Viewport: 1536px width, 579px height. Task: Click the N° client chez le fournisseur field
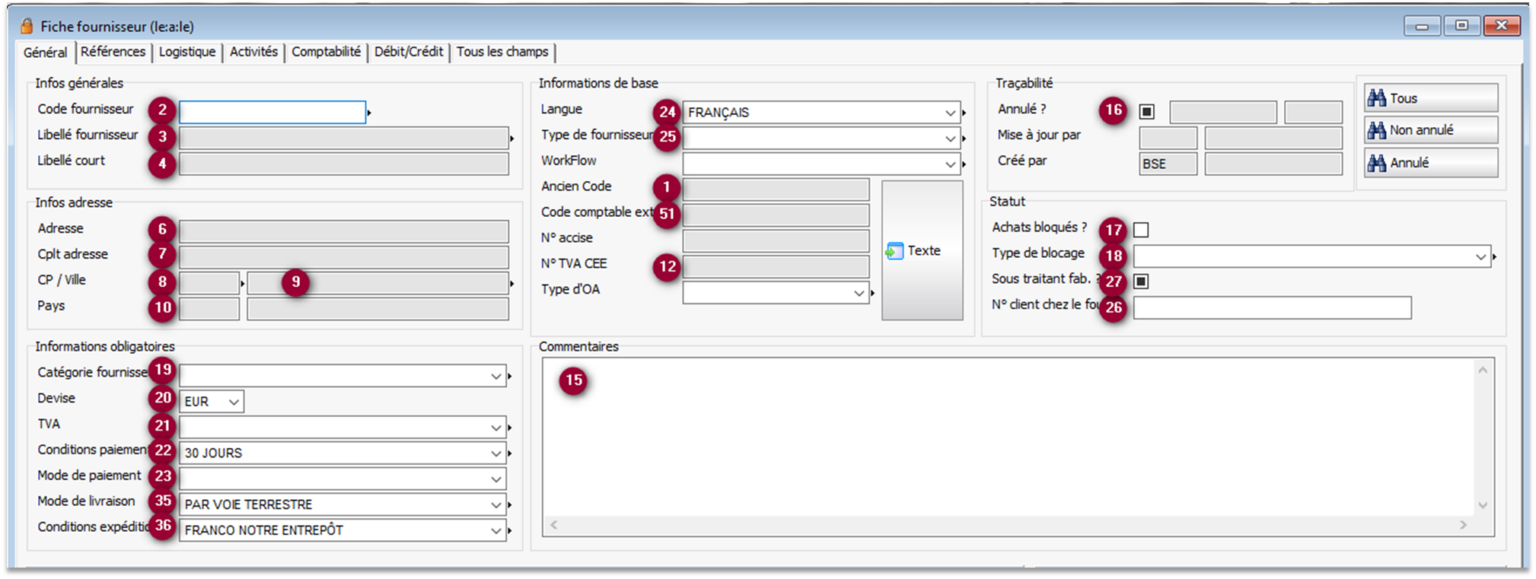(x=1272, y=308)
